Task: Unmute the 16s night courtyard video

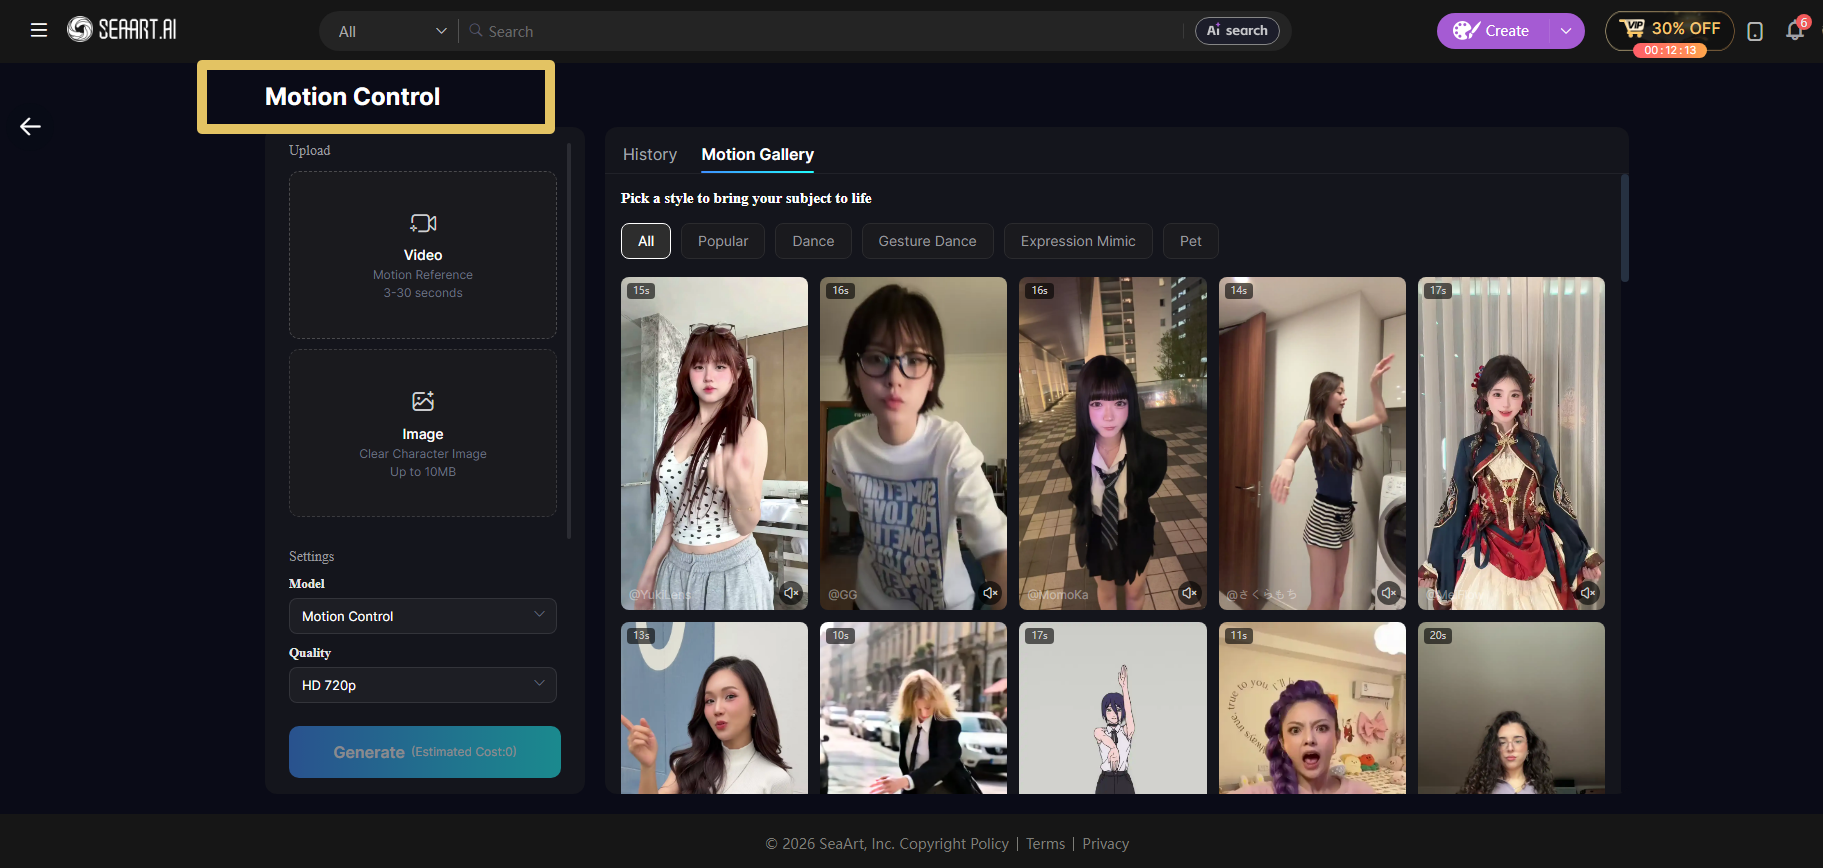Action: point(1189,593)
